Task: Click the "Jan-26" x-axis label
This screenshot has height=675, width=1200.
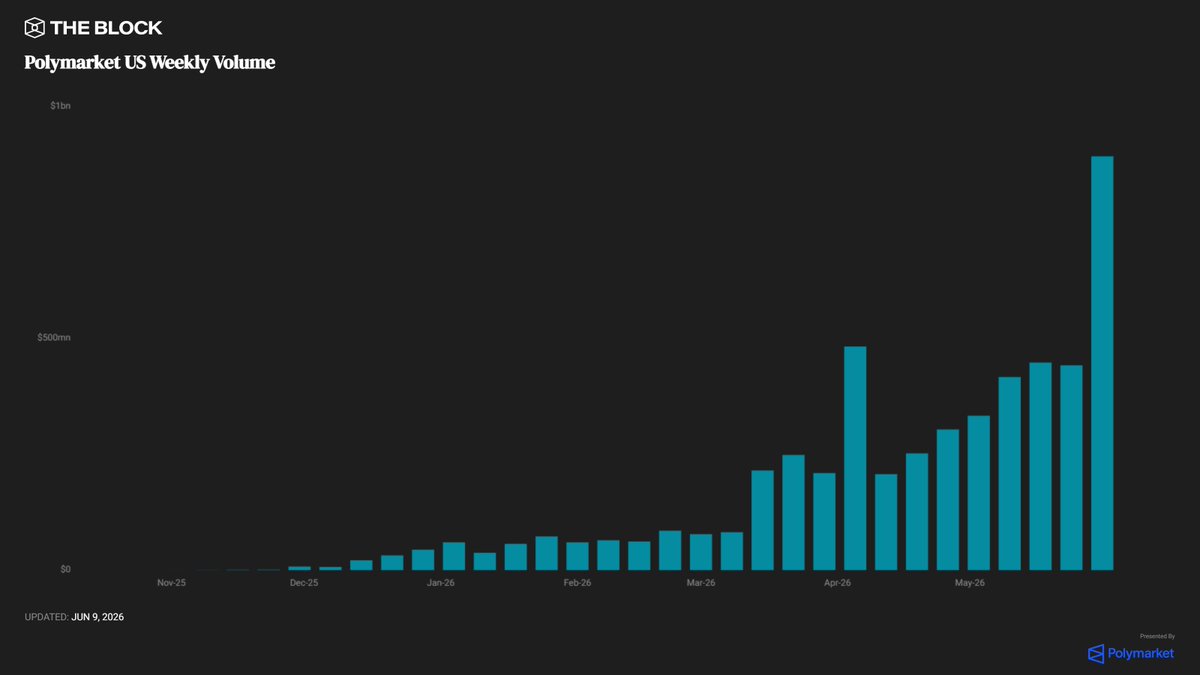Action: coord(441,582)
